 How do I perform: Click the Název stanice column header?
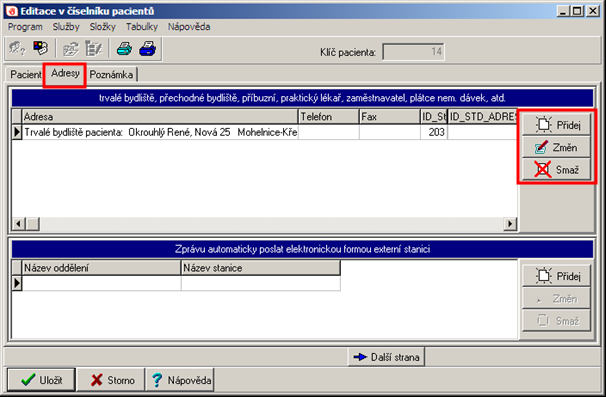[260, 268]
